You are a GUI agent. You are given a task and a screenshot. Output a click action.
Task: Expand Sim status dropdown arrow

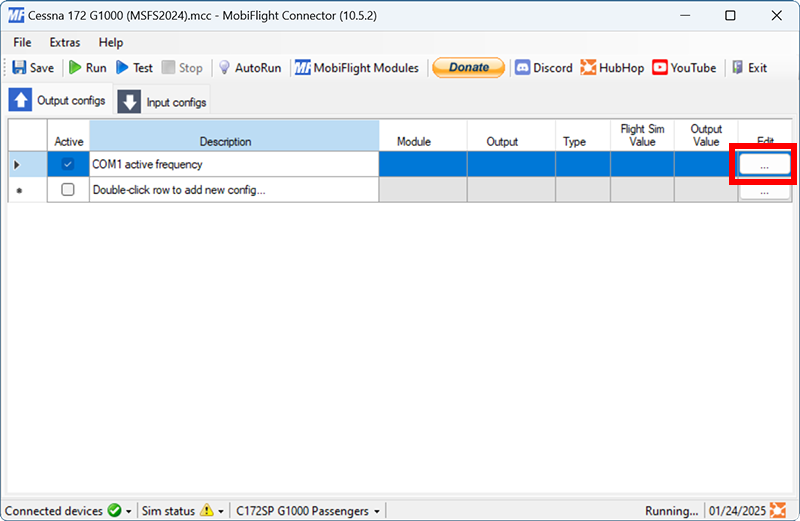point(221,511)
